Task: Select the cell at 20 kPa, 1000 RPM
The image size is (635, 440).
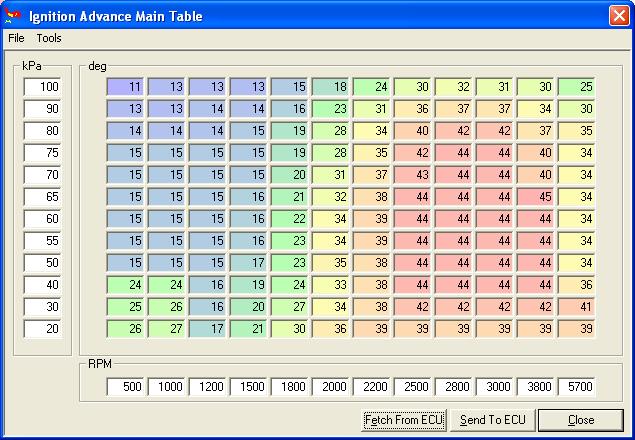Action: pos(166,329)
